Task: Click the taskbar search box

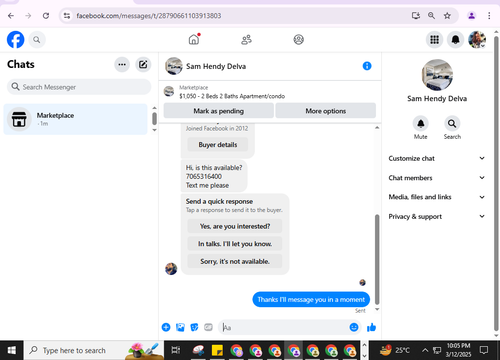Action: 94,350
